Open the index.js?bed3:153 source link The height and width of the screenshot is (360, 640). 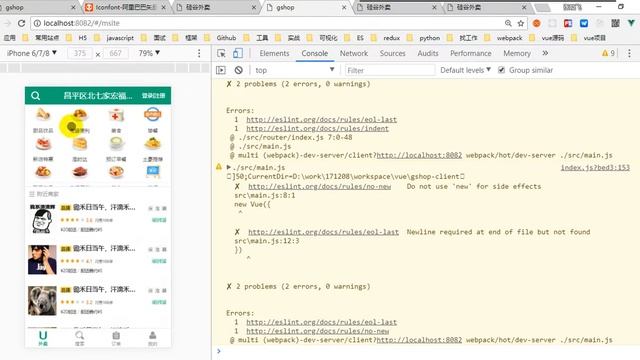click(595, 167)
